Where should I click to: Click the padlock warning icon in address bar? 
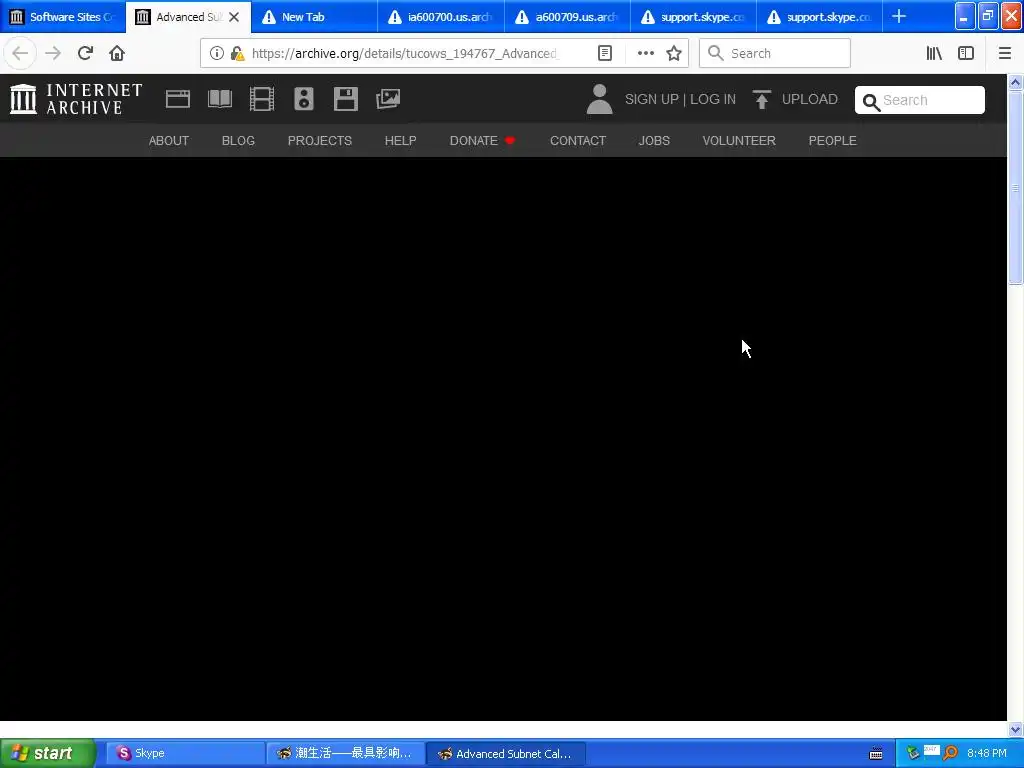point(237,53)
